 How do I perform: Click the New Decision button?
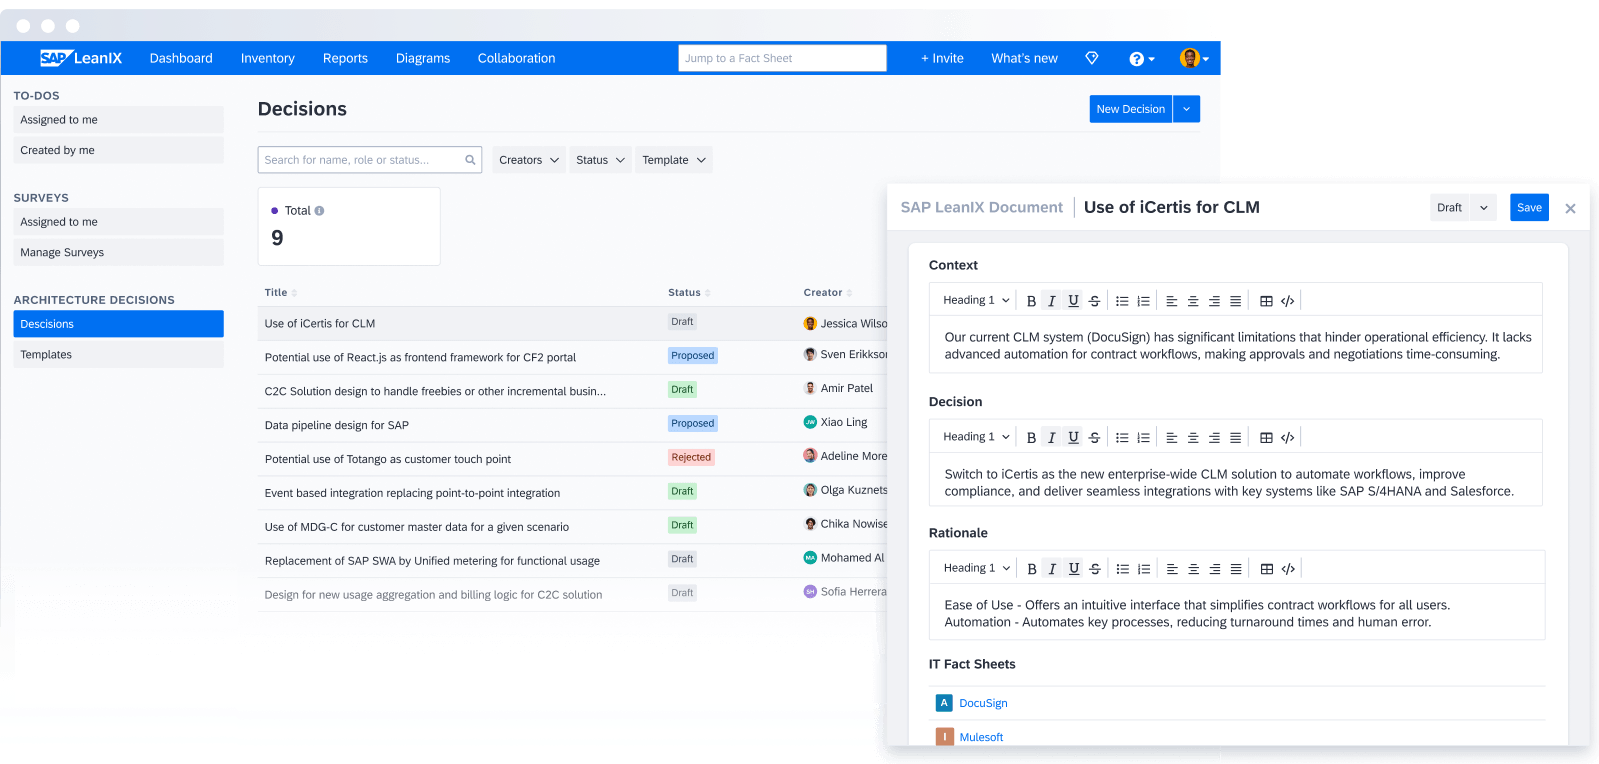click(1130, 109)
